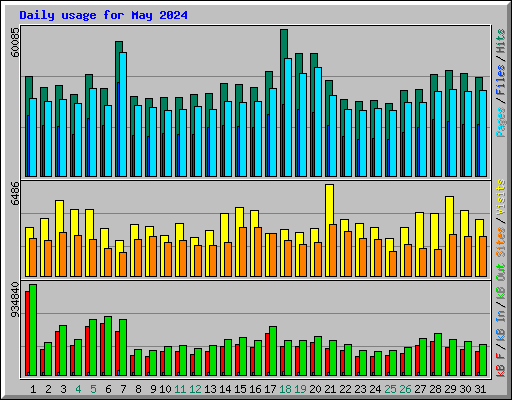Select the green kB Out bar for day 28
Viewport: 512px width, 400px height.
click(438, 354)
